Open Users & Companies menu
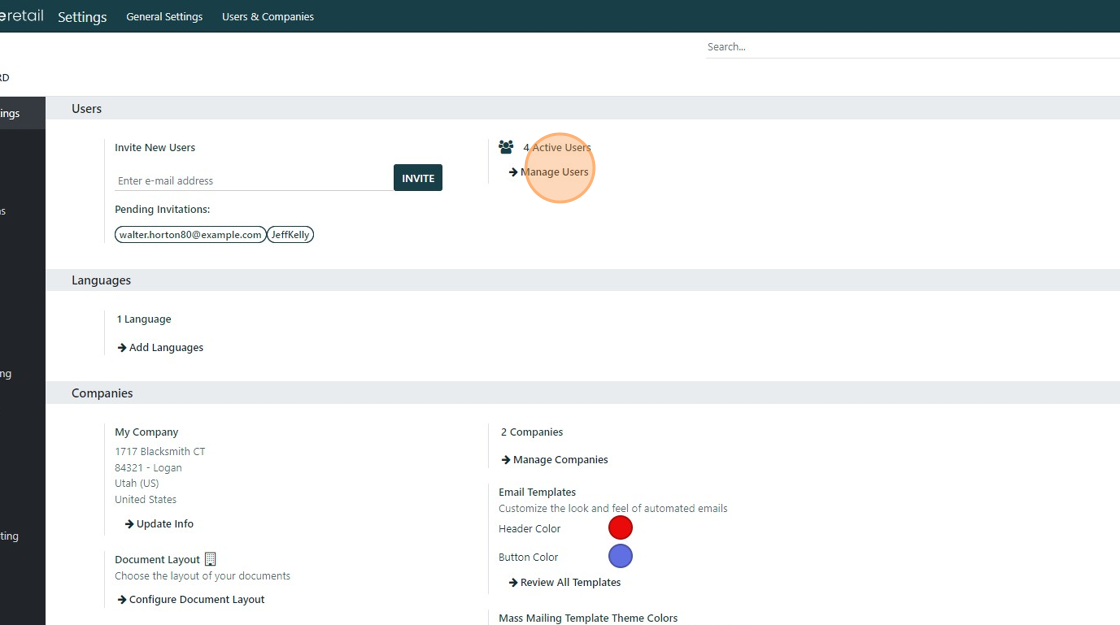Image resolution: width=1120 pixels, height=625 pixels. 268,16
